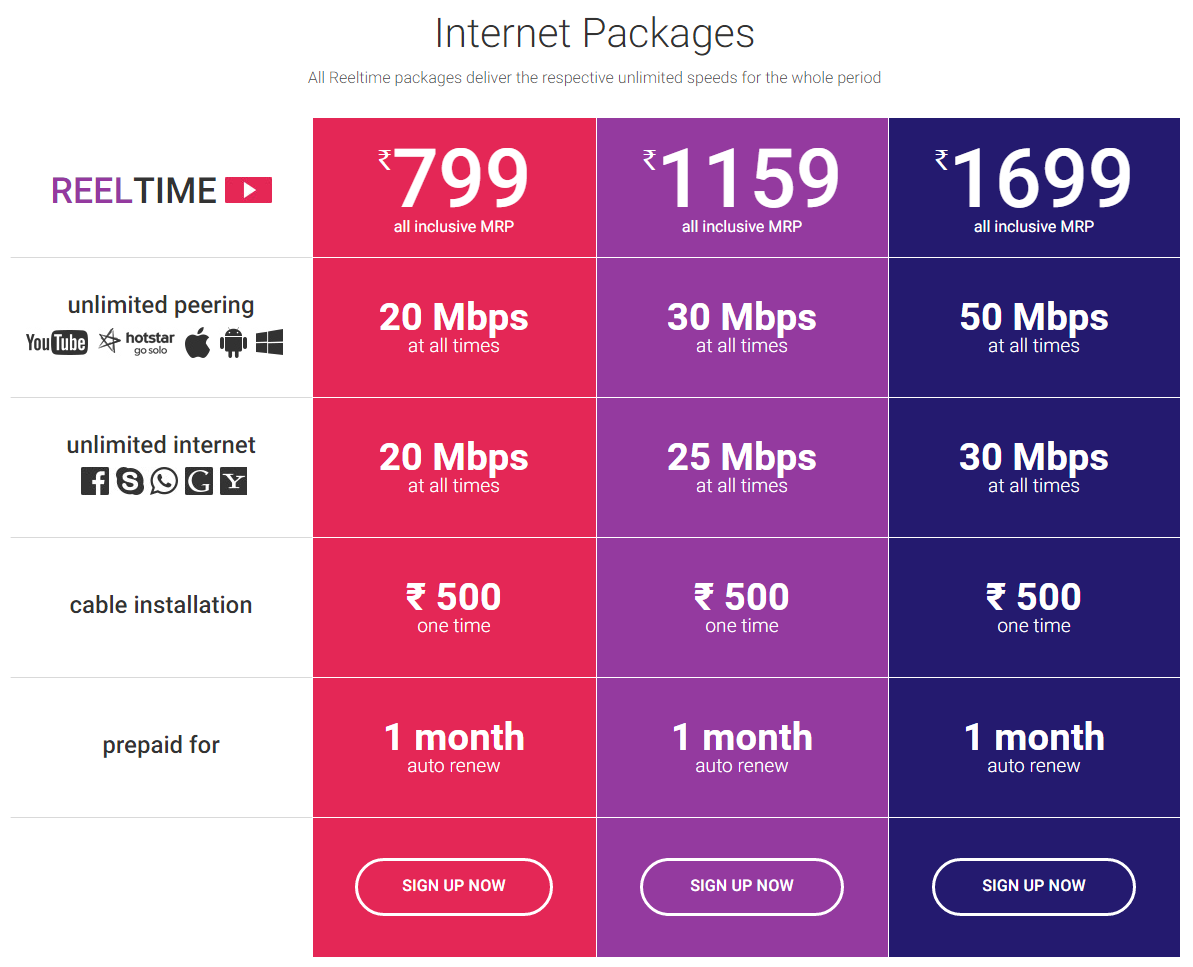Screen dimensions: 1193x967
Task: Click the Yahoo Y icon
Action: click(x=234, y=481)
